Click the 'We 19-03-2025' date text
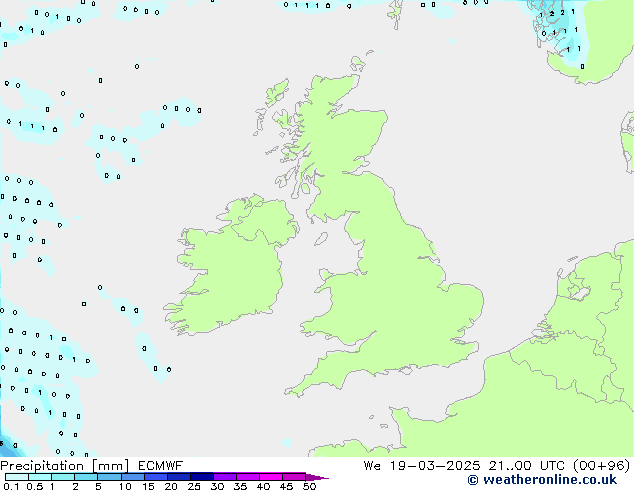Screen dimensions: 634x490 tap(422, 466)
